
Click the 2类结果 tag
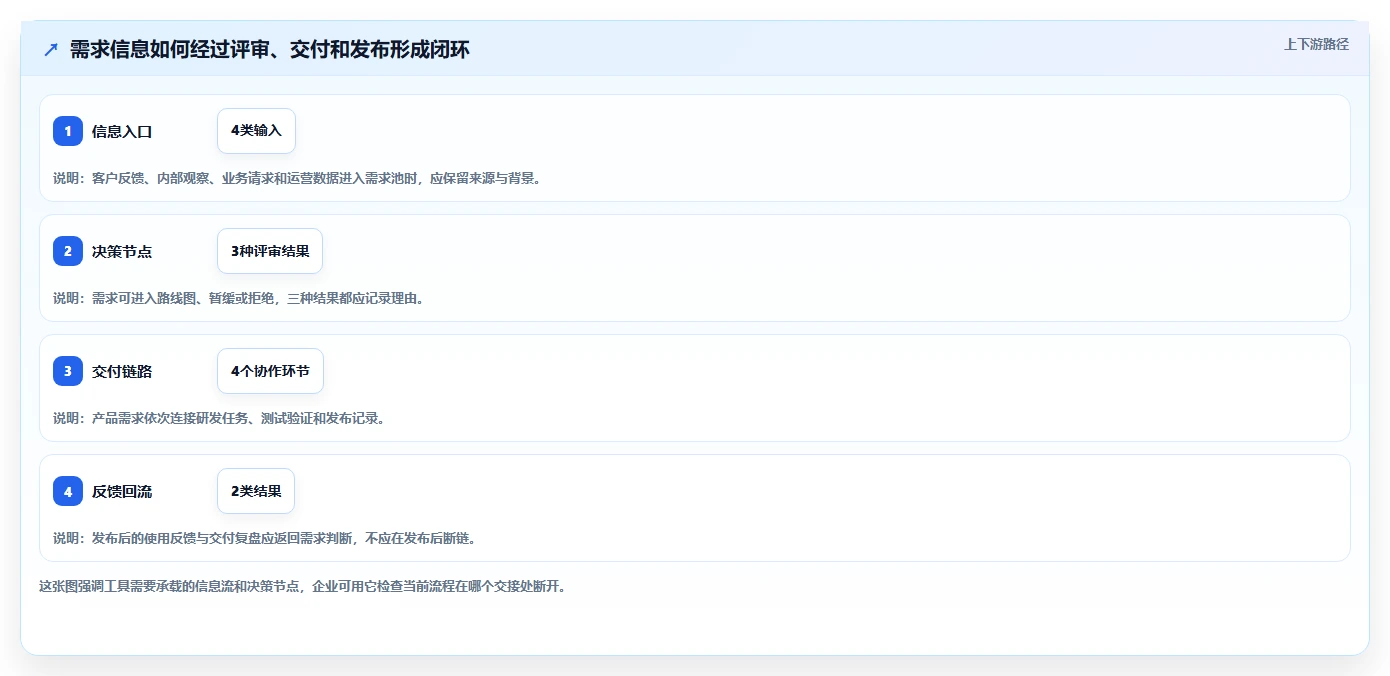tap(256, 491)
